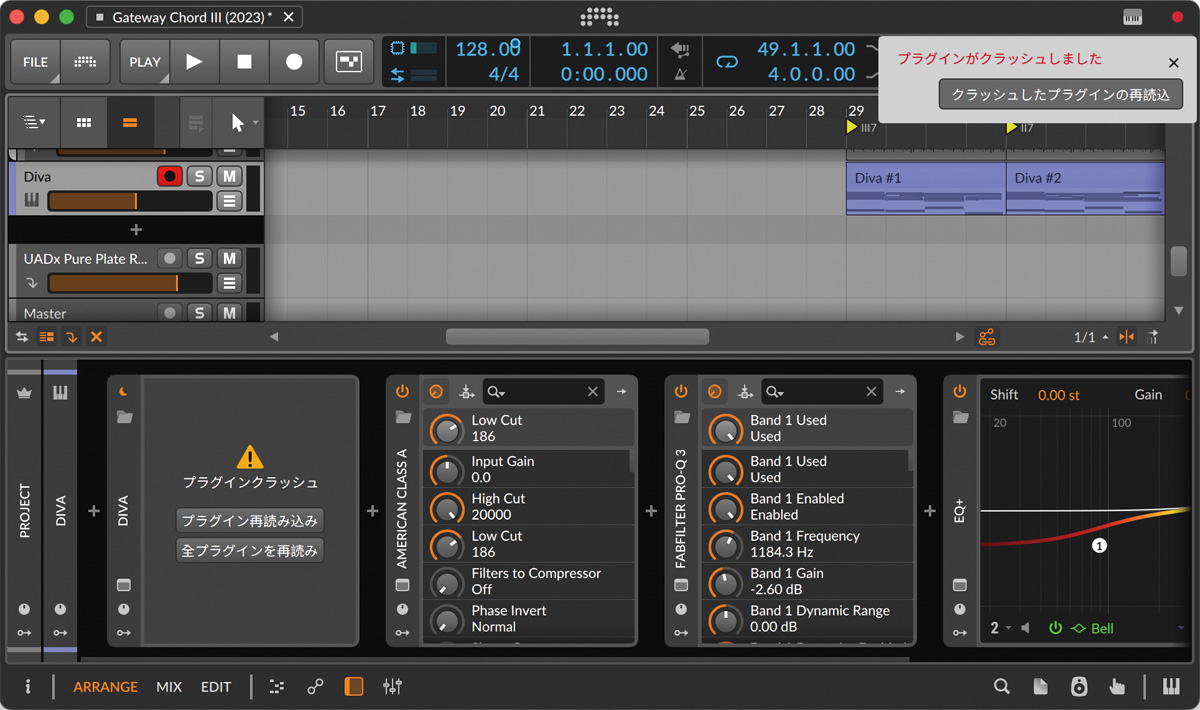Screen dimensions: 1200x710
Task: Click the horizontal arranger scrollbar
Action: [x=577, y=337]
